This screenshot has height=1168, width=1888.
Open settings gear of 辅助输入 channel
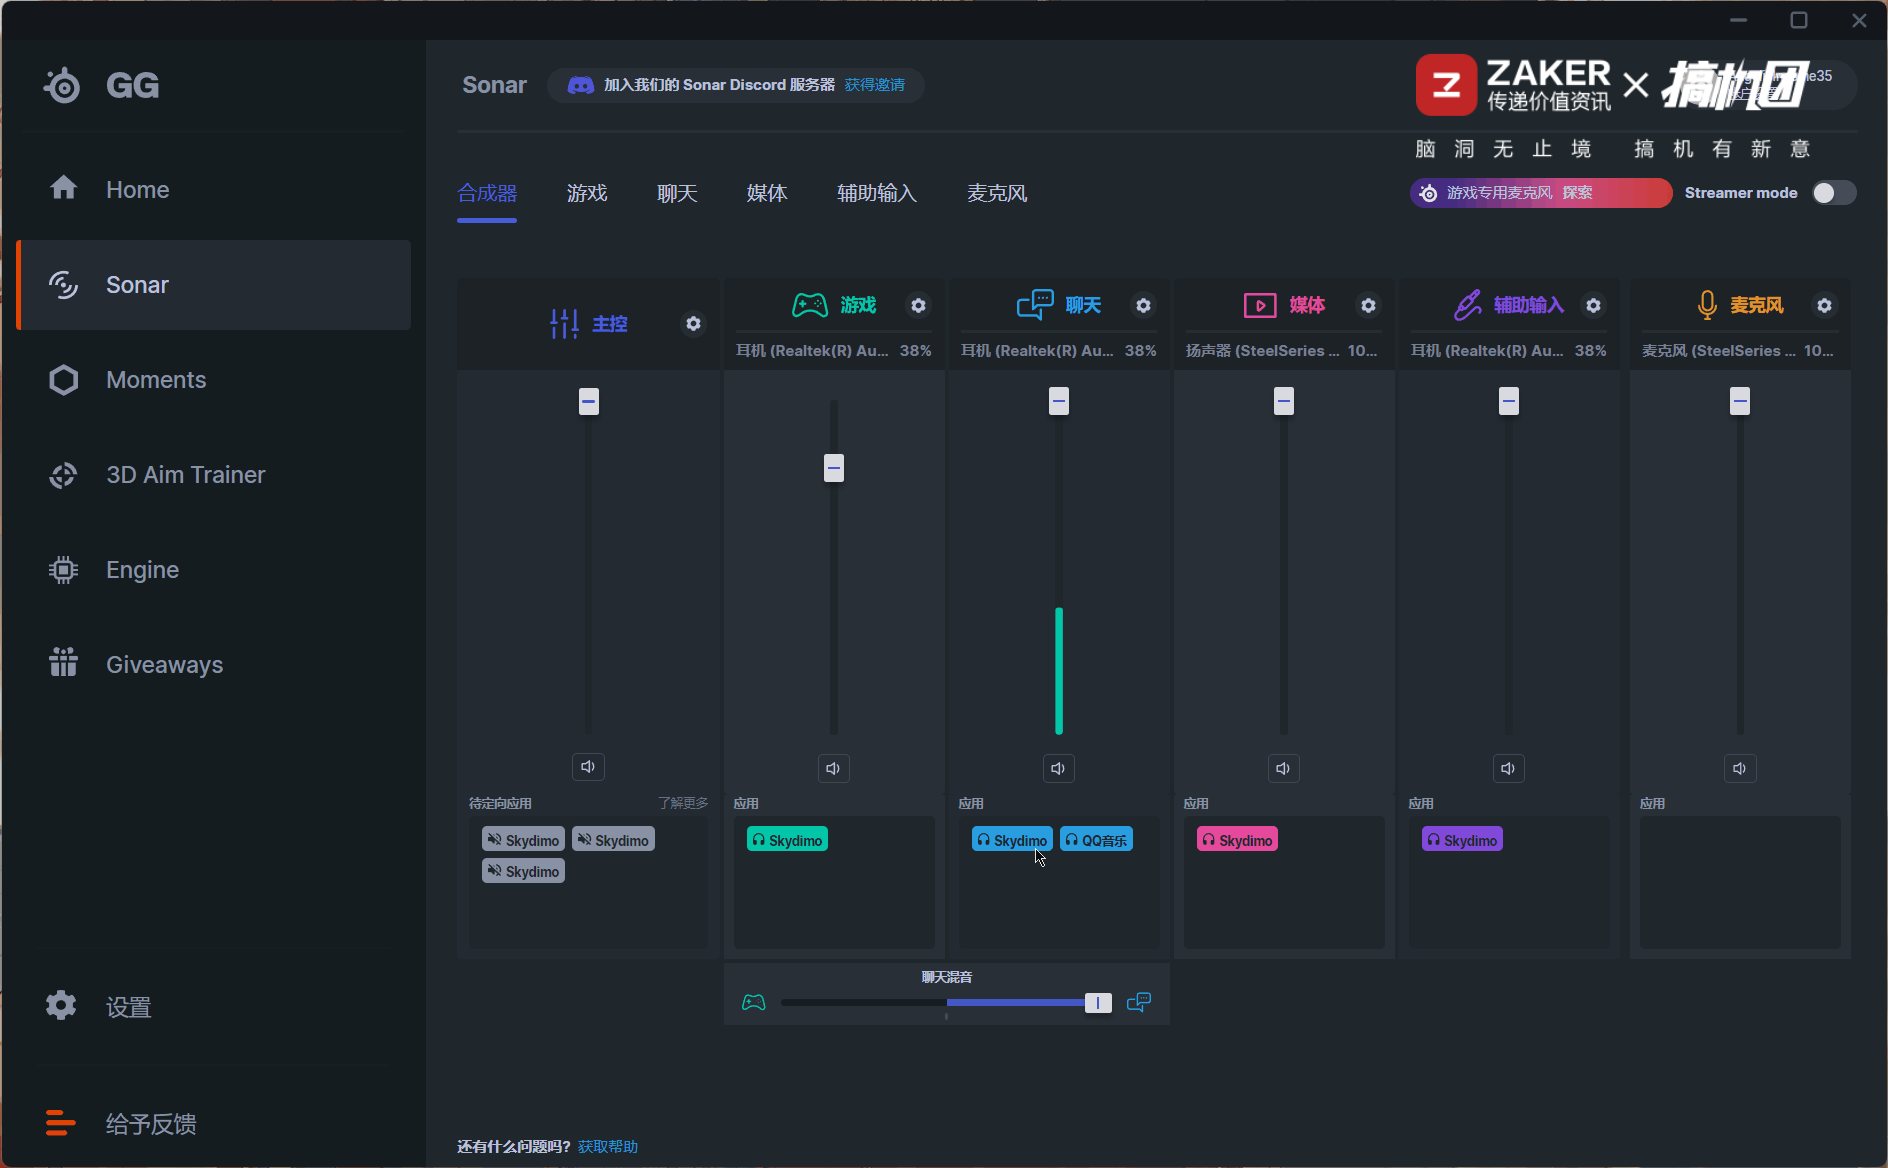[x=1593, y=305]
